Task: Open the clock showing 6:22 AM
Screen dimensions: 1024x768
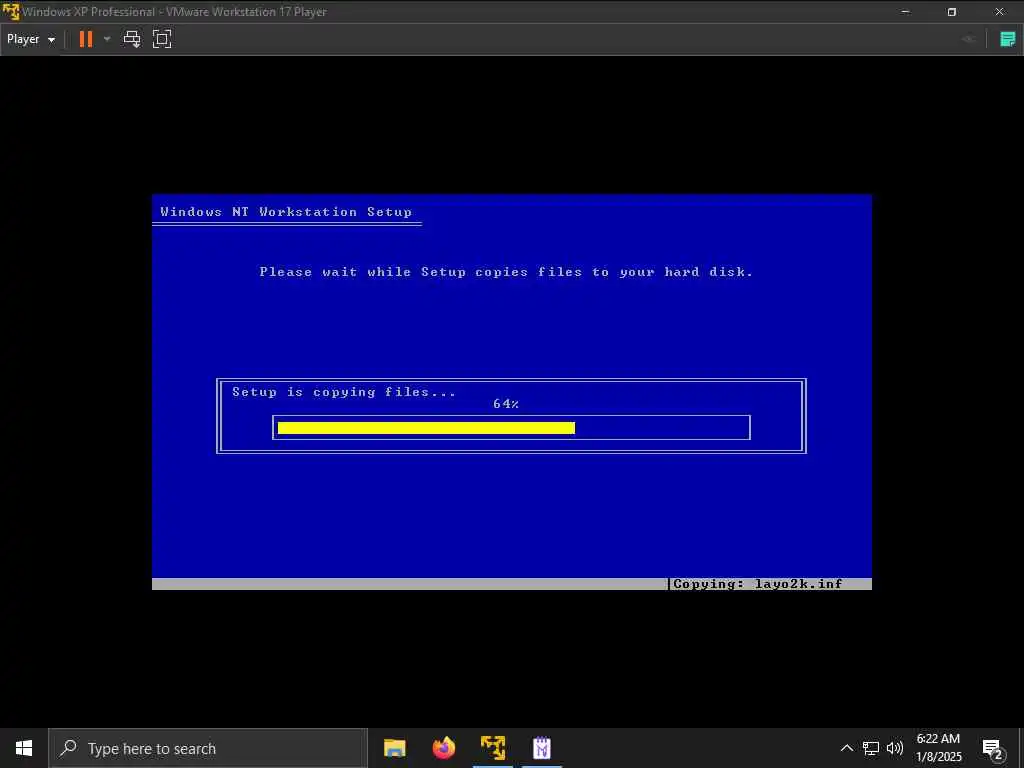Action: point(938,748)
